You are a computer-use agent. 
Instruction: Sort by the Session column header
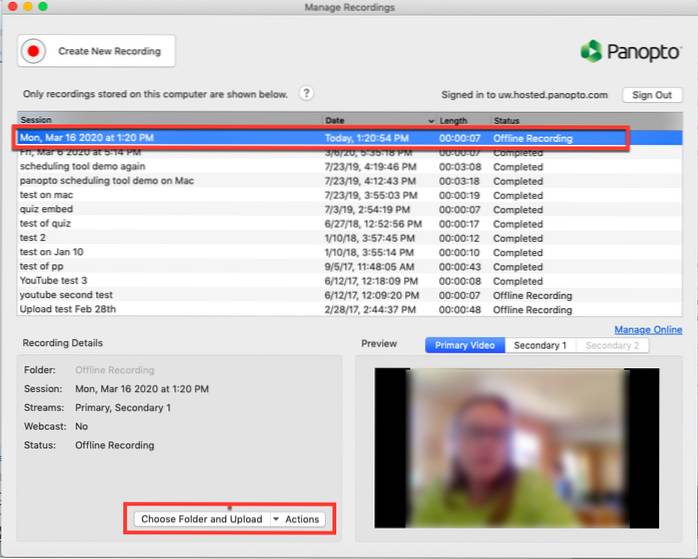click(168, 120)
